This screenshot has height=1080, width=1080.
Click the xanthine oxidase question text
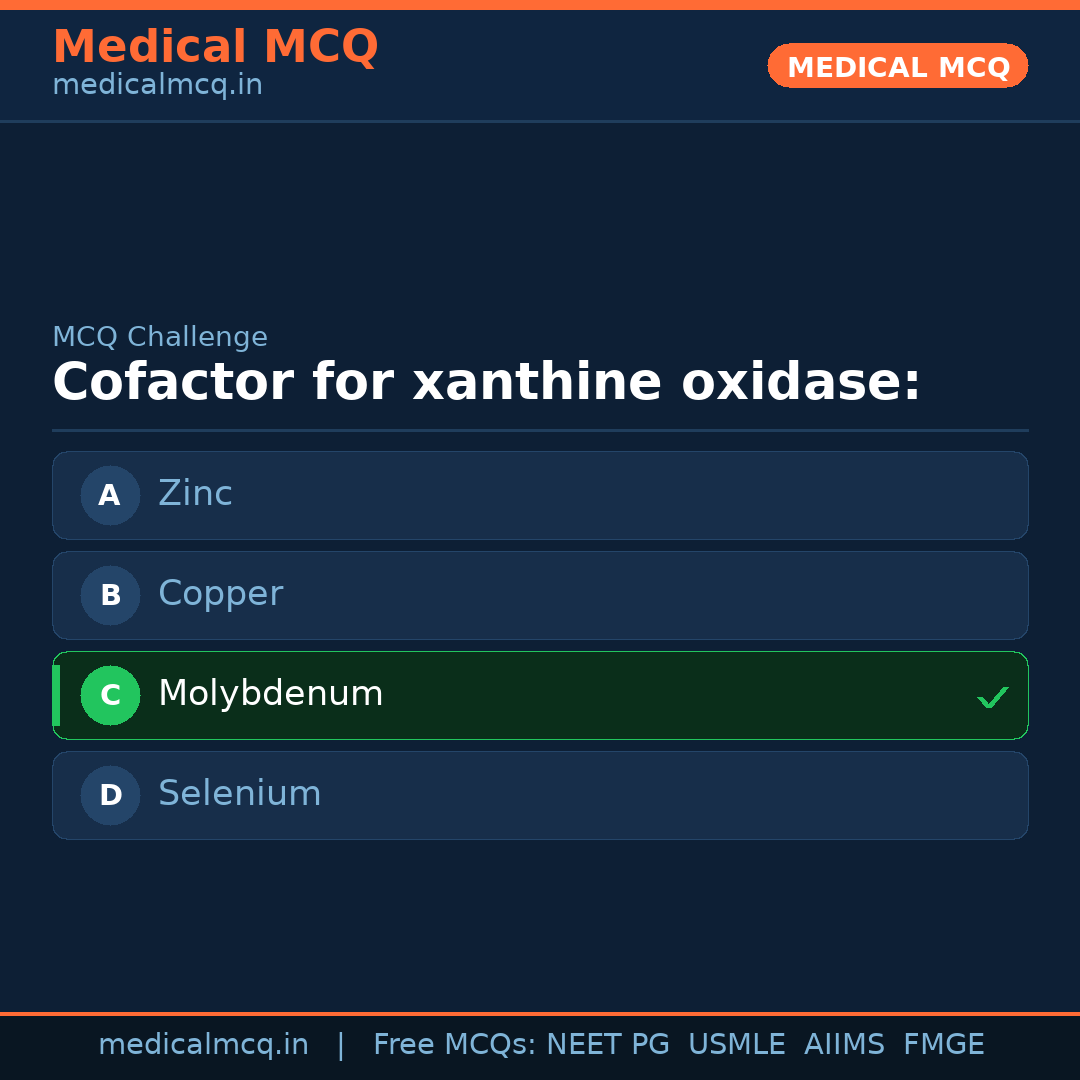(x=486, y=383)
